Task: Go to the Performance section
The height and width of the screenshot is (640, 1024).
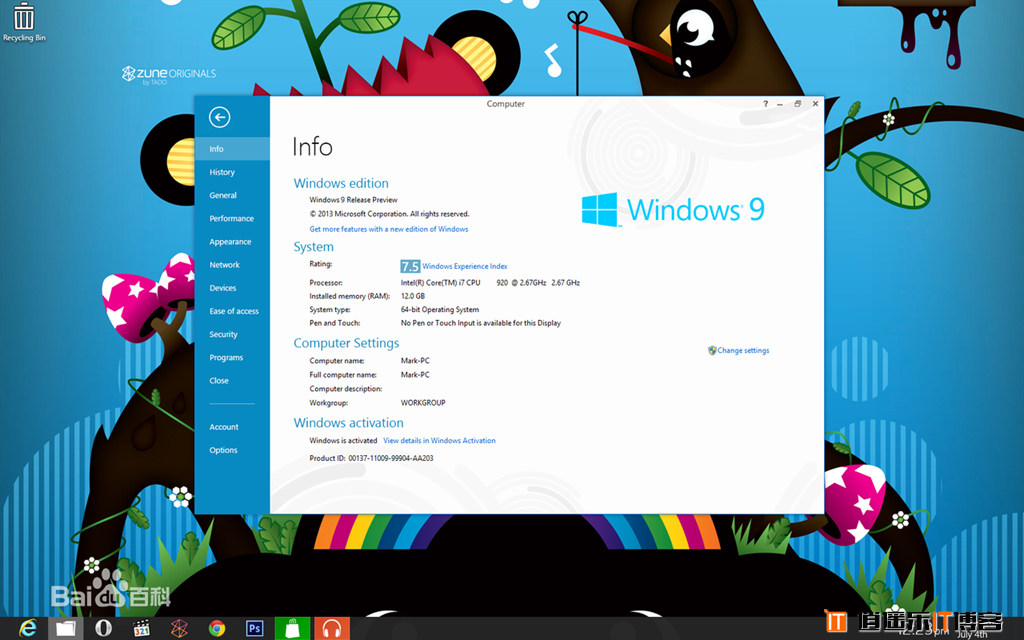Action: coord(232,218)
